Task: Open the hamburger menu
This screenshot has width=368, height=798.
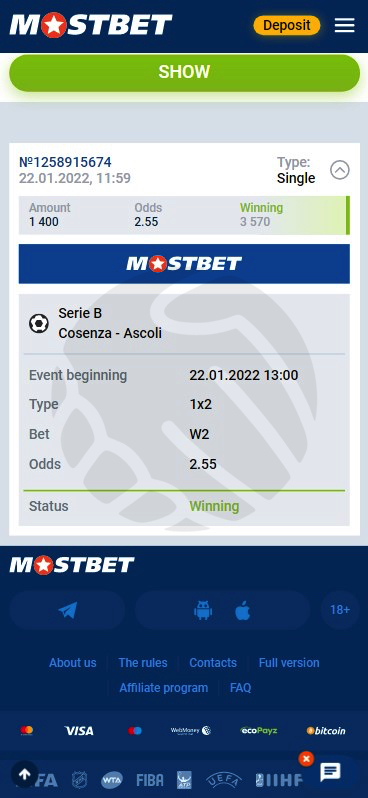Action: [x=345, y=25]
